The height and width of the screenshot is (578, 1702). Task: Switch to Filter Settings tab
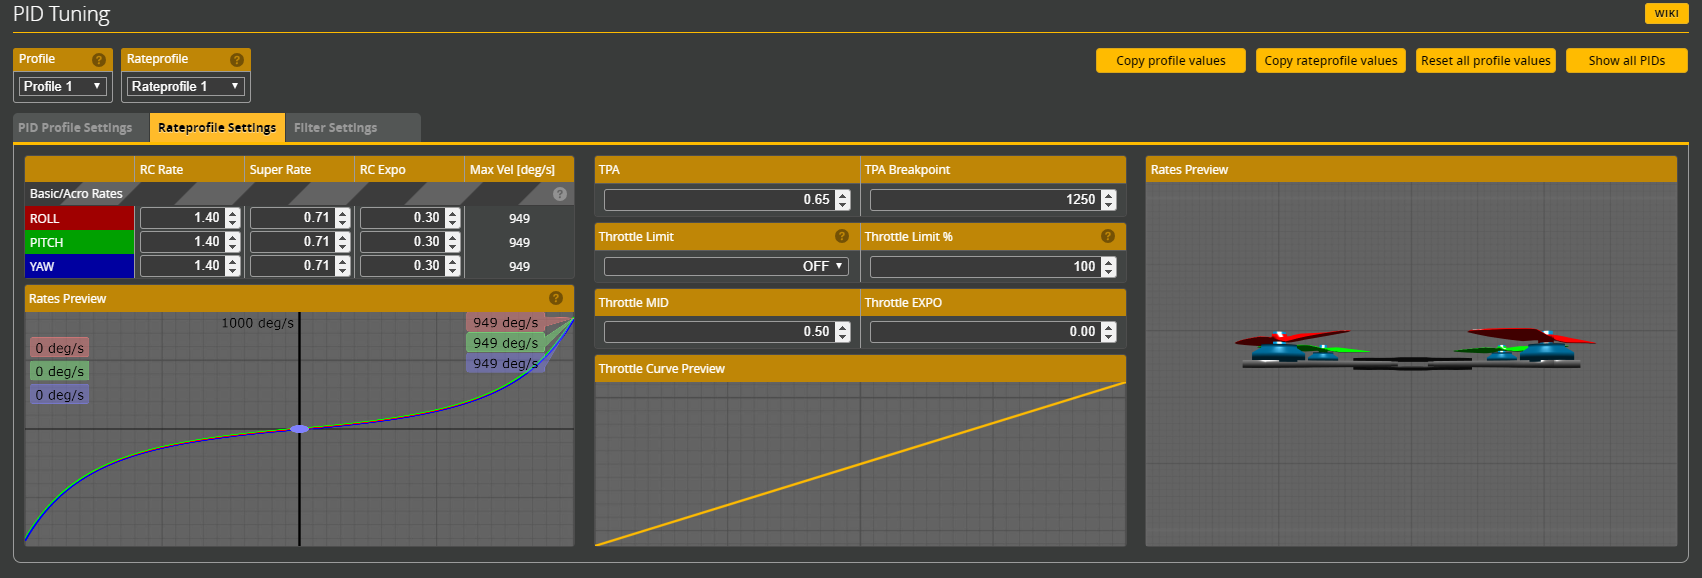tap(336, 128)
